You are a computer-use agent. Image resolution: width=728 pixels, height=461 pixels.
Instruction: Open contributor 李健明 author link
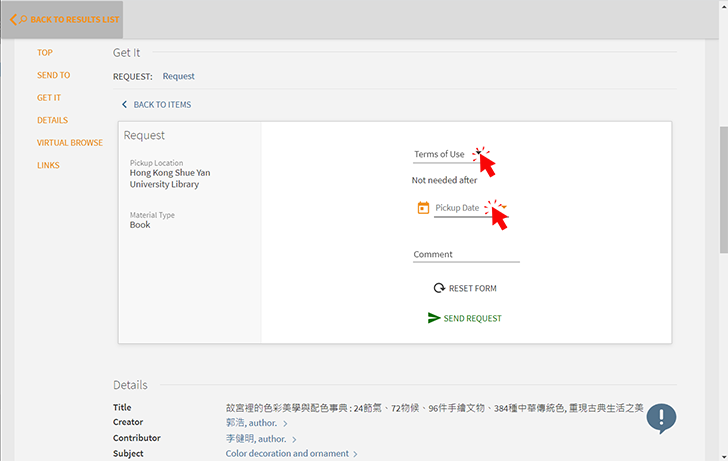point(256,439)
